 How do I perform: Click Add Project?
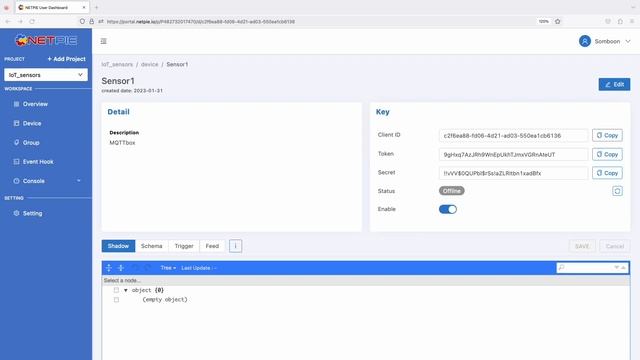[x=67, y=59]
